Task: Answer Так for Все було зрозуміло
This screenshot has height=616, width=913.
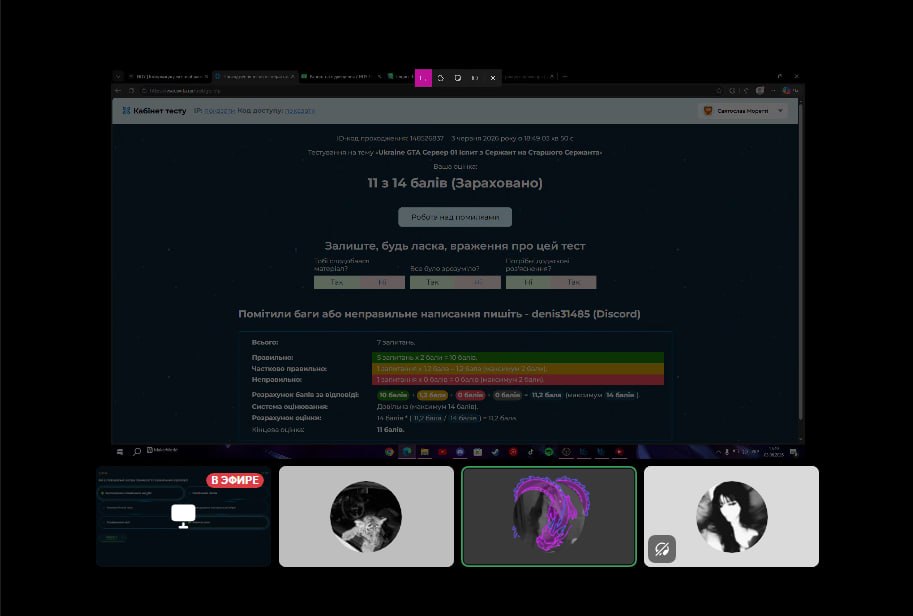Action: 433,282
